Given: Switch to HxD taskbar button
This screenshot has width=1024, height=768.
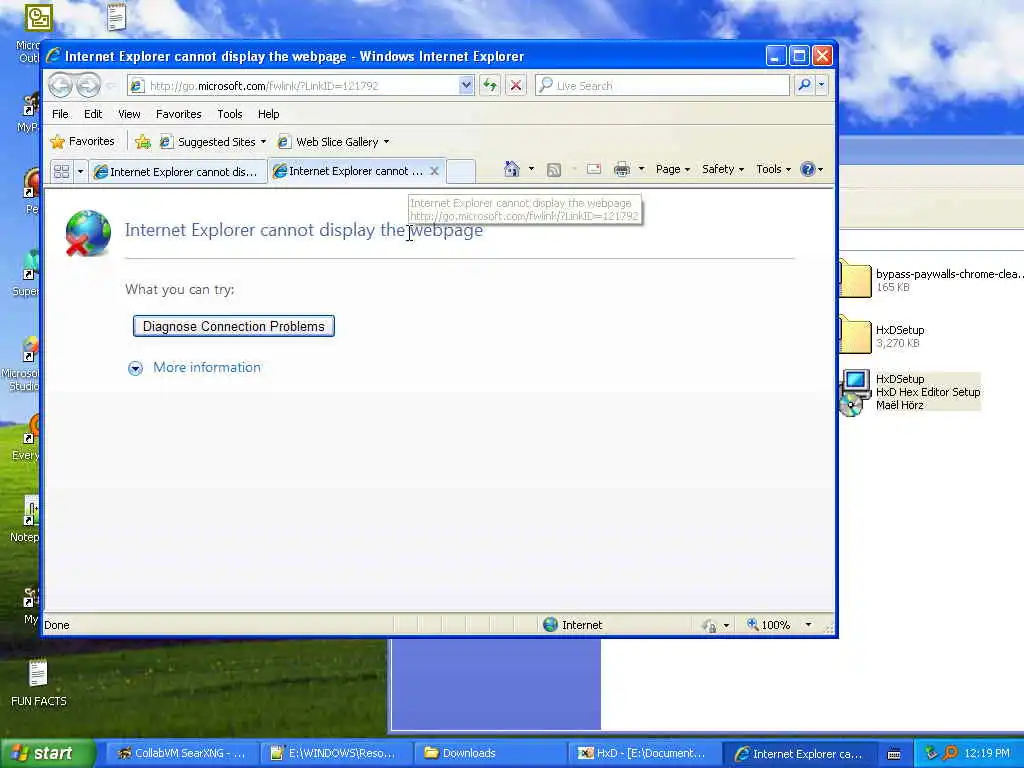Looking at the screenshot, I should (x=643, y=753).
